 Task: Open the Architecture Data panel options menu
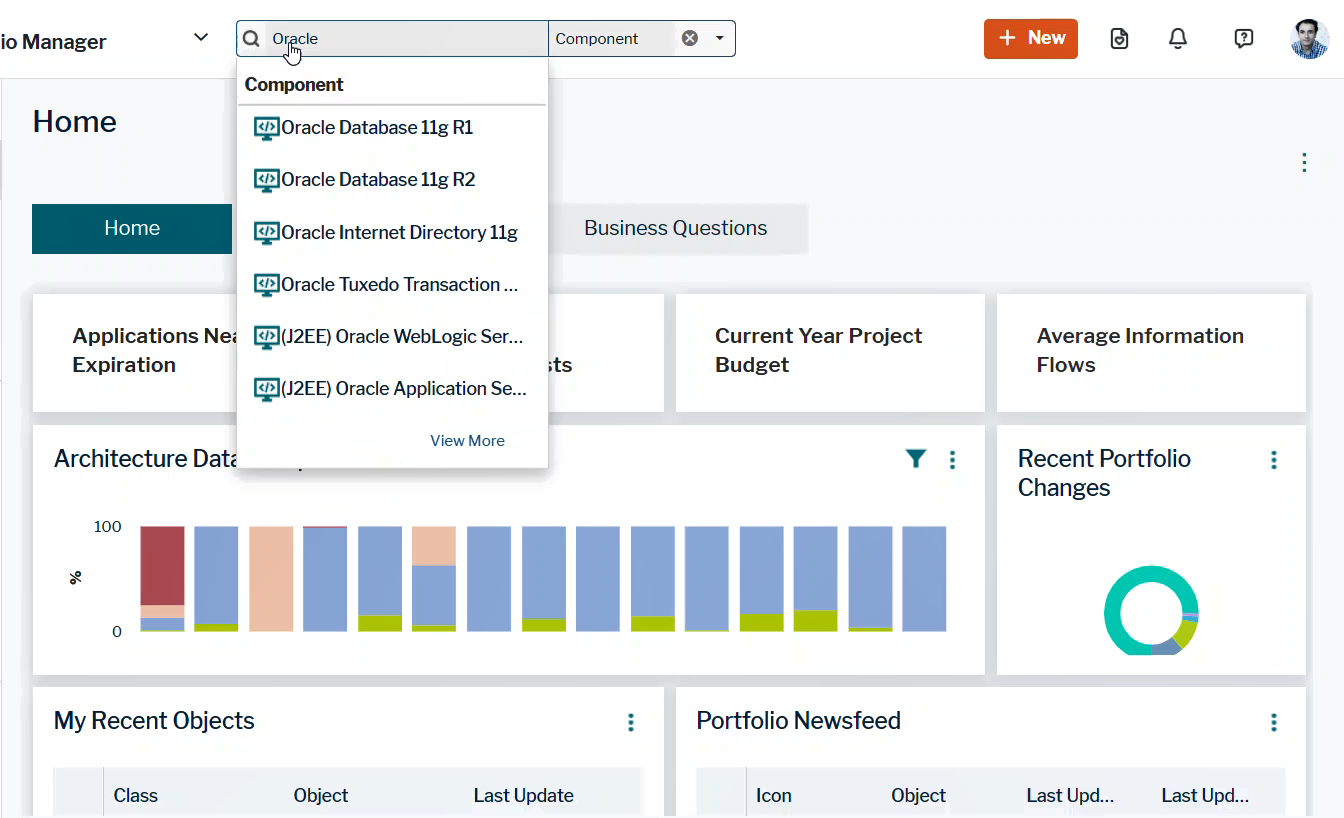click(952, 459)
